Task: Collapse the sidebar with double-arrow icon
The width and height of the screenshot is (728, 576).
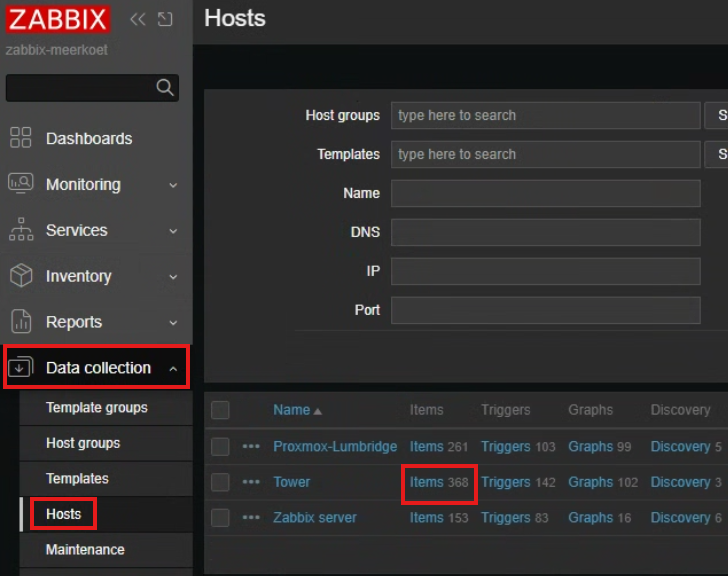Action: pos(137,19)
